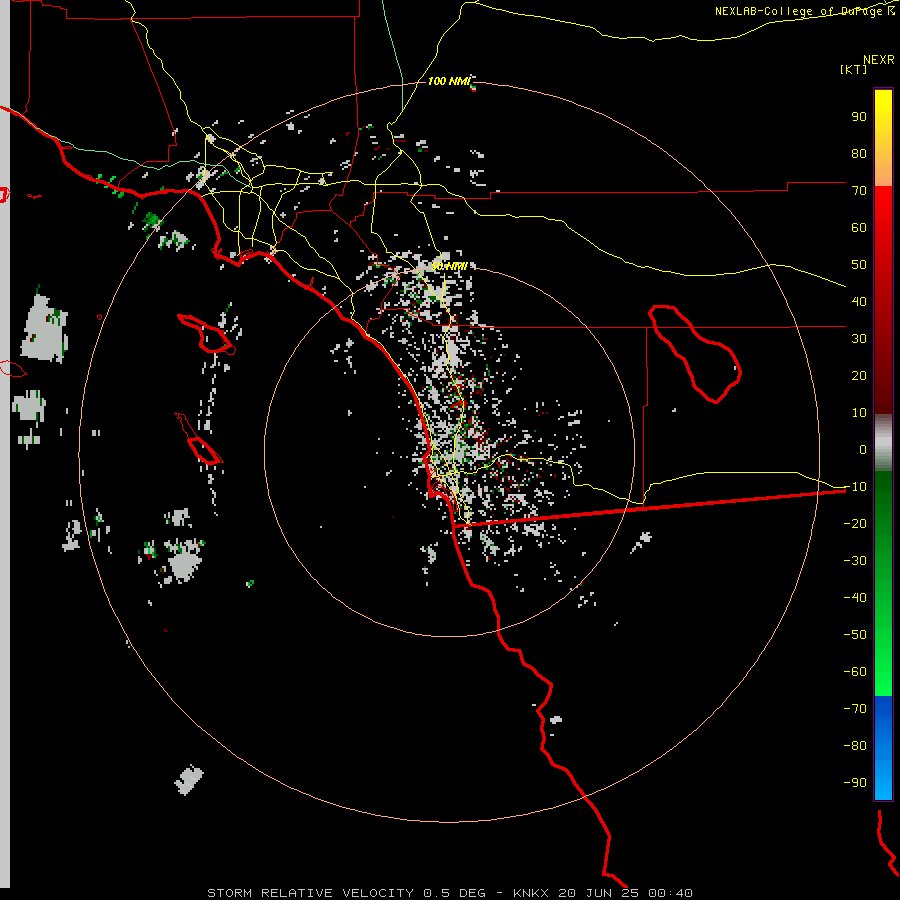Click the Santa Catalina Island outline
The height and width of the screenshot is (900, 900).
coord(206,334)
